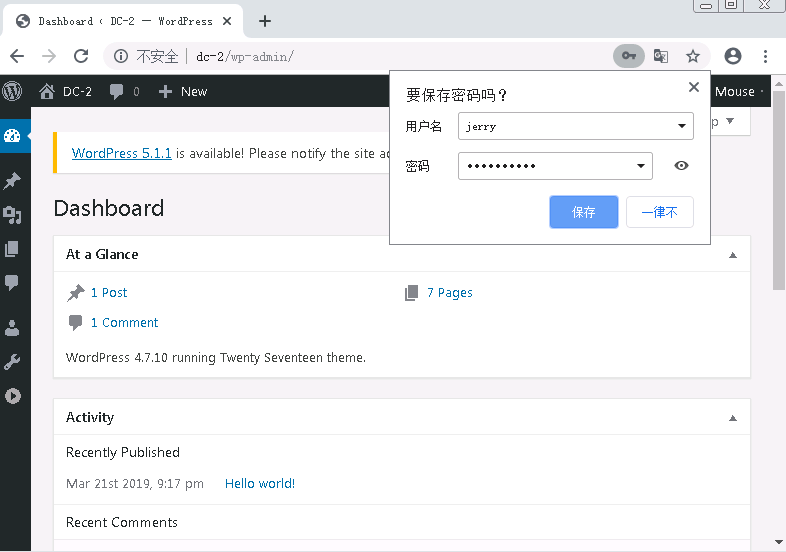Expand the username dropdown arrow

[682, 126]
